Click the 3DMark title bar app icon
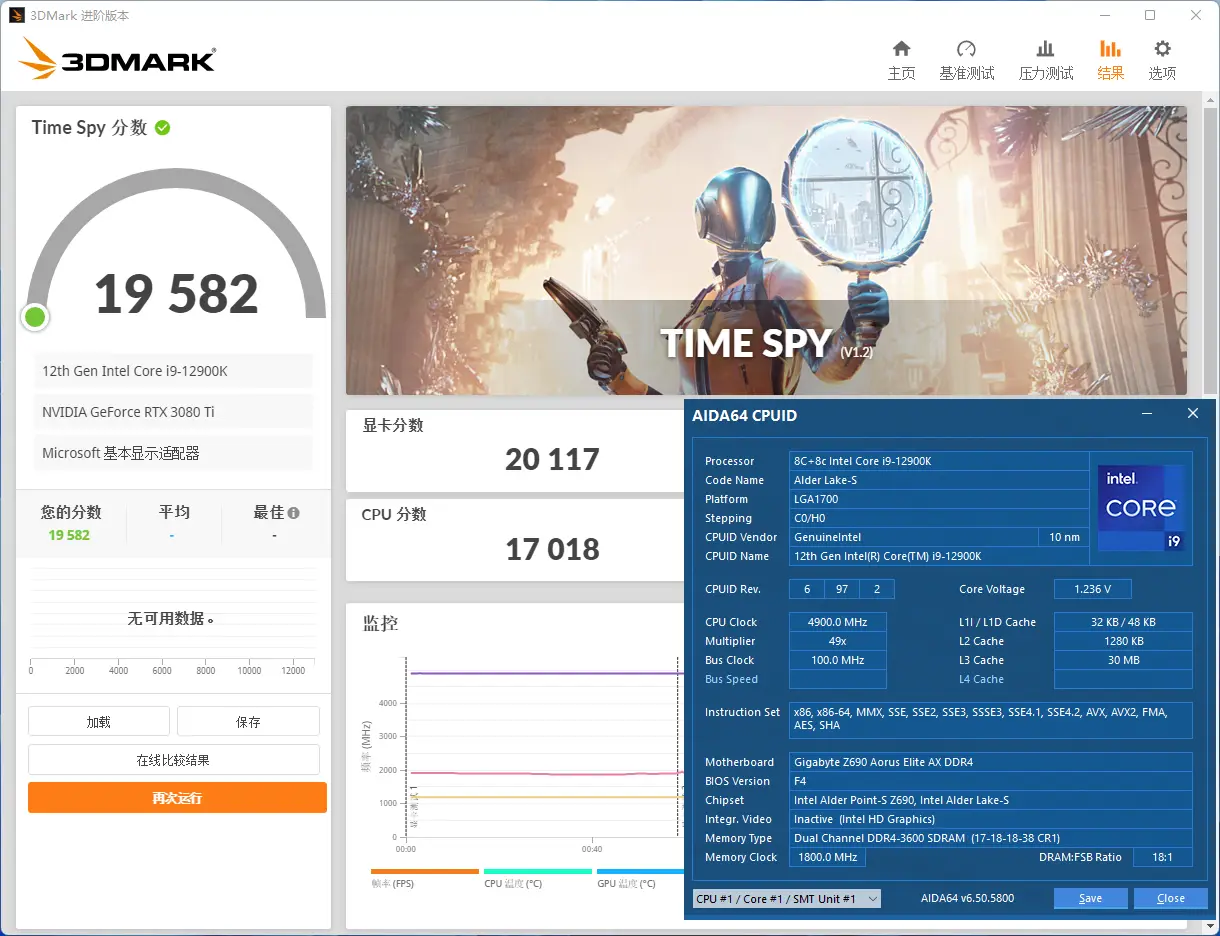 (17, 15)
